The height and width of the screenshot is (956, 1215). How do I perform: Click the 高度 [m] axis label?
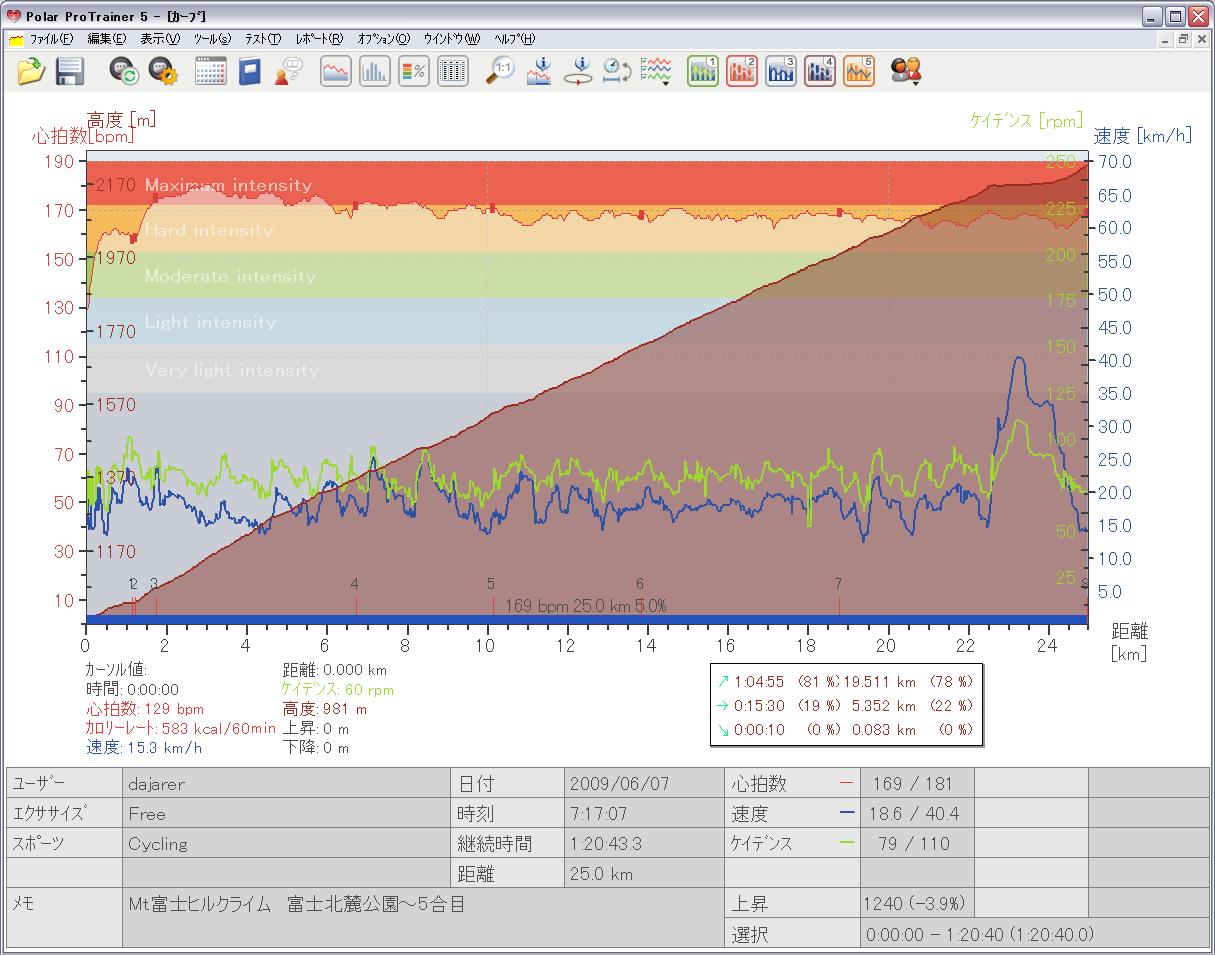click(121, 119)
